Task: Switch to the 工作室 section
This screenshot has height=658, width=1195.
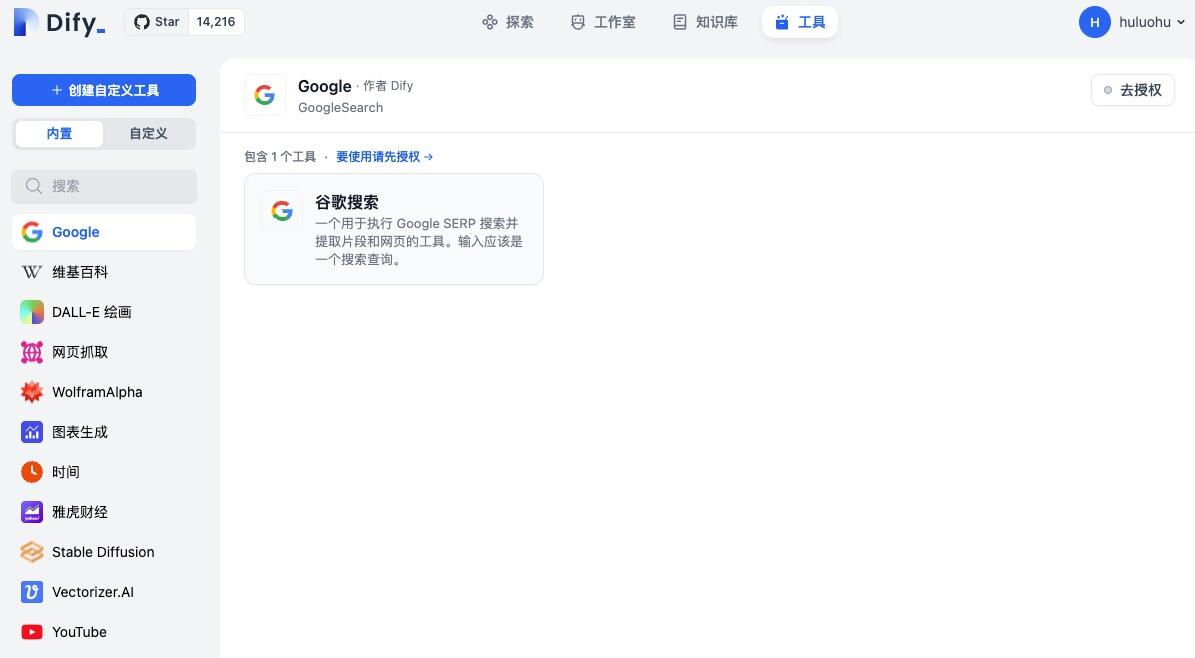Action: [602, 22]
